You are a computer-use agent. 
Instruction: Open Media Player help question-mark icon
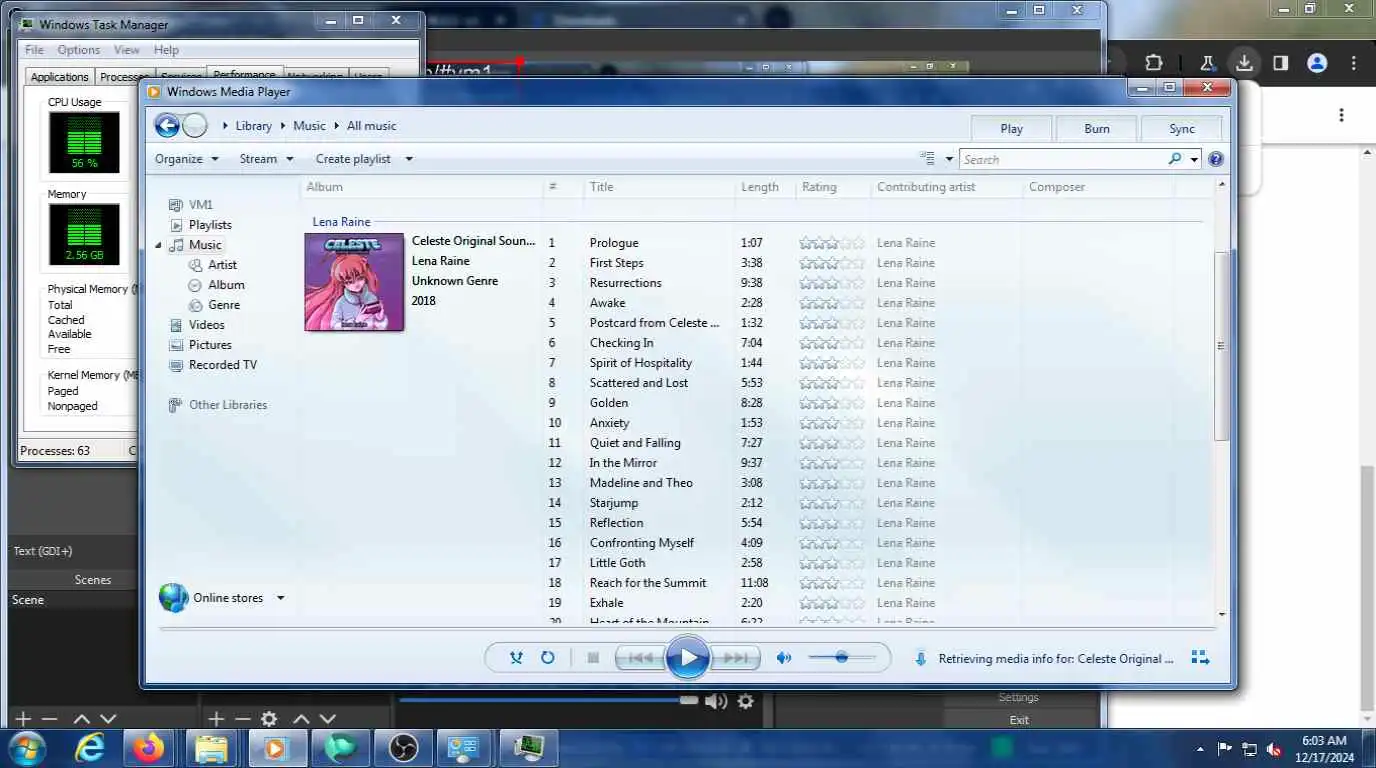(1216, 159)
